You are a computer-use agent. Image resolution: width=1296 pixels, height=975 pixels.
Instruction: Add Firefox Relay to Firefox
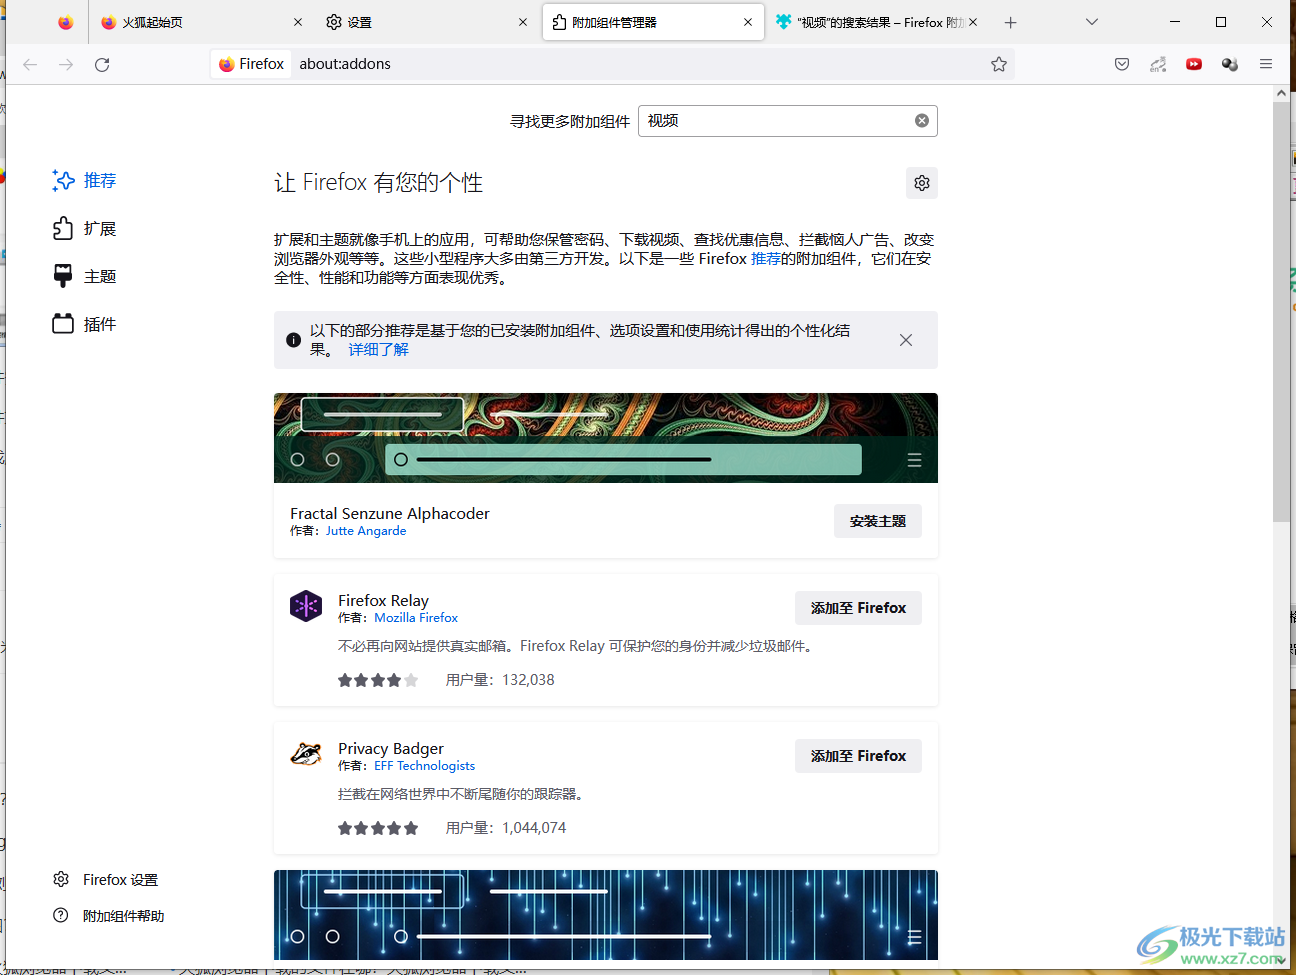pos(858,608)
